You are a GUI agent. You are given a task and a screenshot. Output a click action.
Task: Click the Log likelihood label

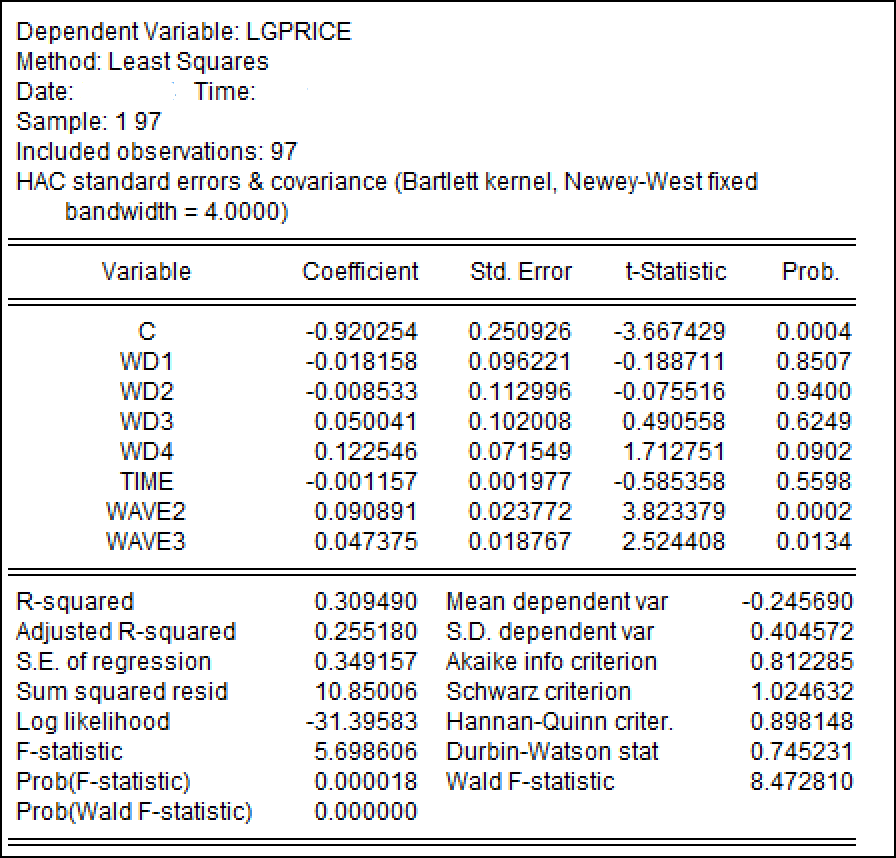coord(93,722)
